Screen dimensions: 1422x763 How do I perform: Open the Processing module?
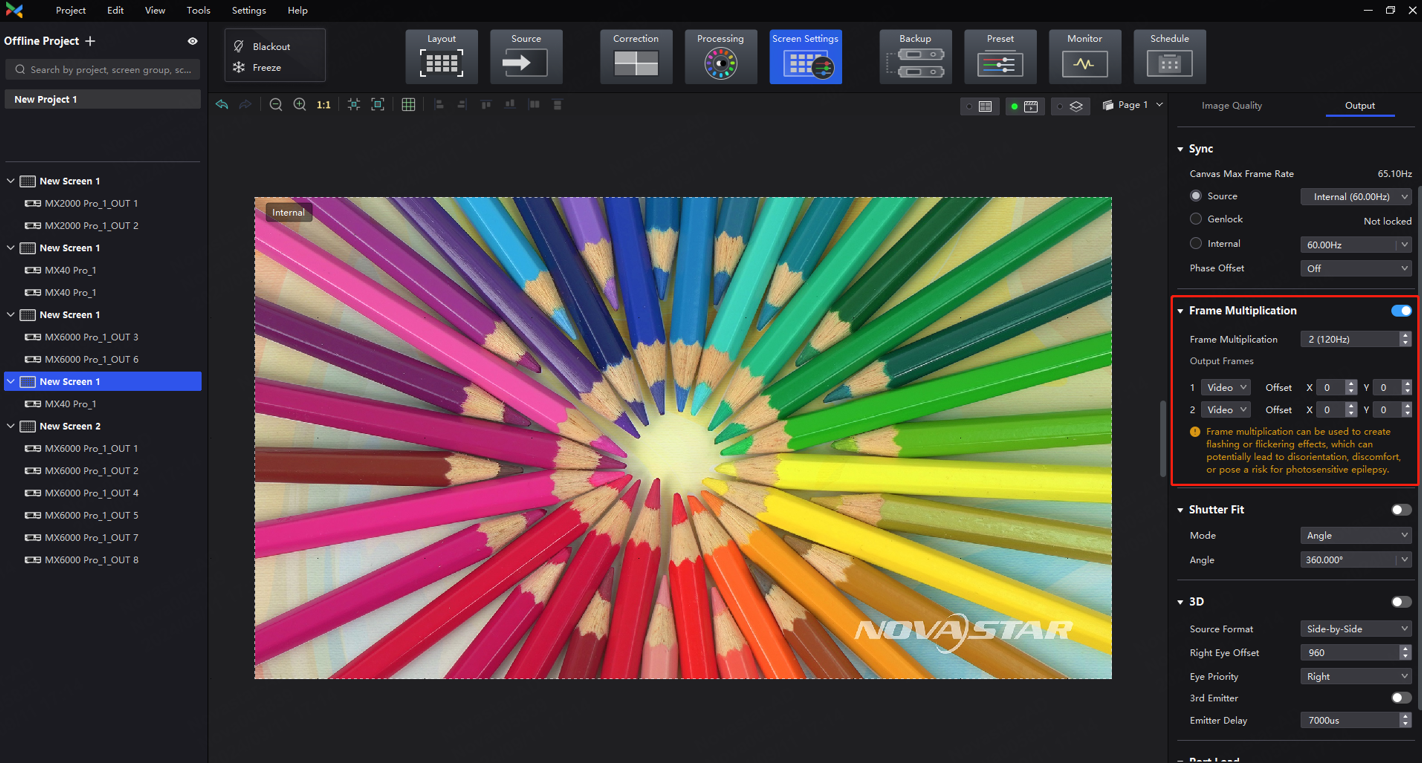click(x=721, y=56)
